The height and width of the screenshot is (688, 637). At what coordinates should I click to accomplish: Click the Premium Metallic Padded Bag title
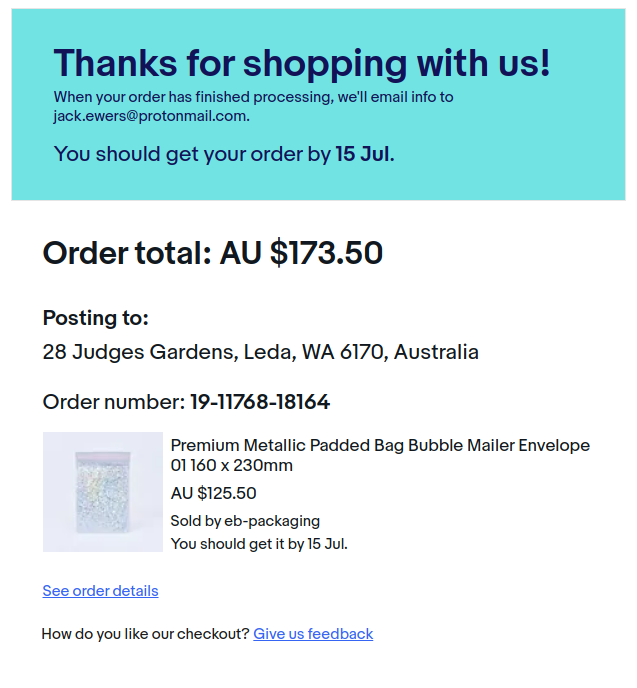380,455
